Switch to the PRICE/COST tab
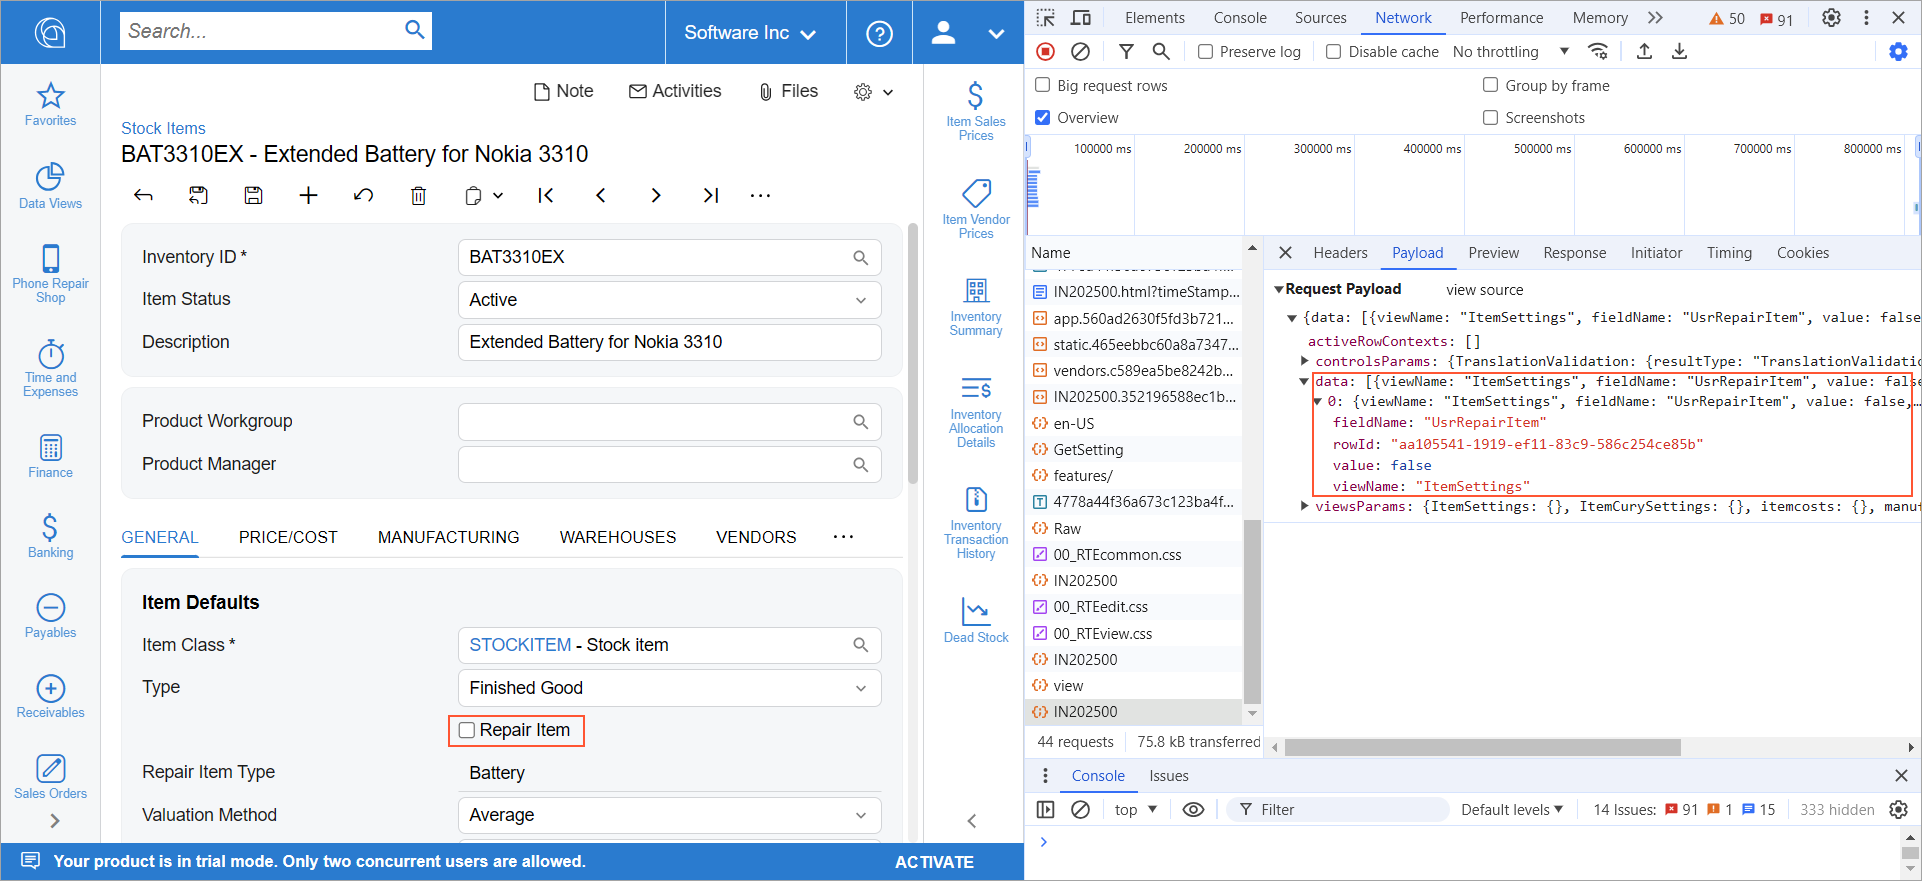 tap(288, 537)
